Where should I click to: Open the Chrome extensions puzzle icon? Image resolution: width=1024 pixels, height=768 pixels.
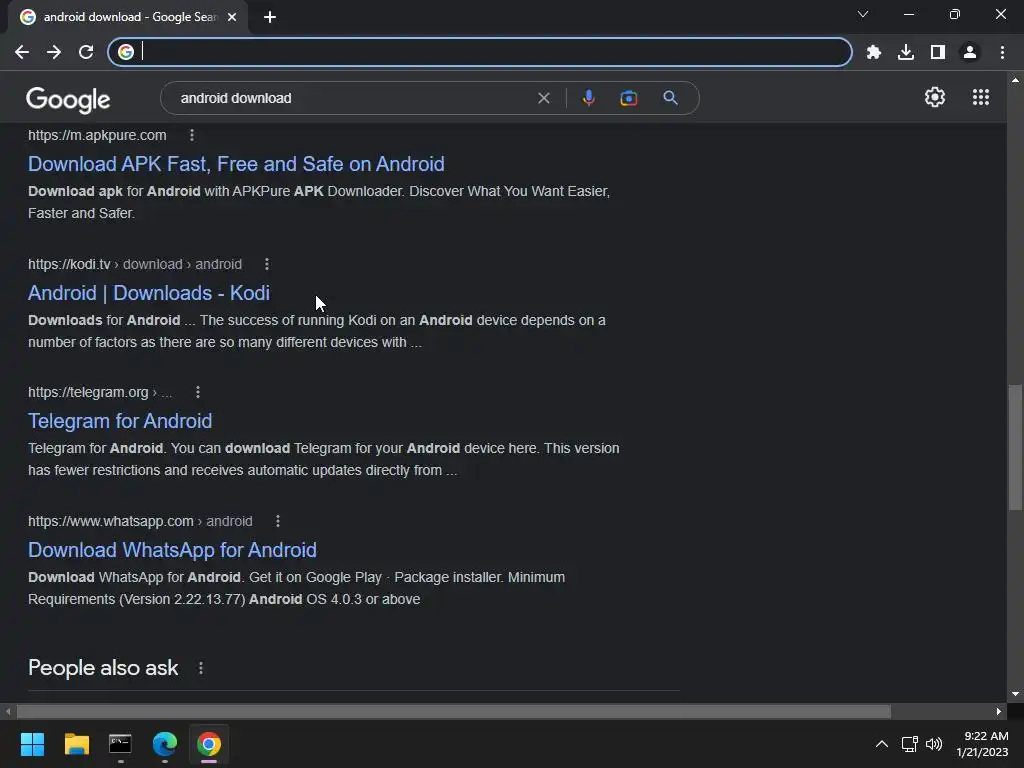point(874,52)
